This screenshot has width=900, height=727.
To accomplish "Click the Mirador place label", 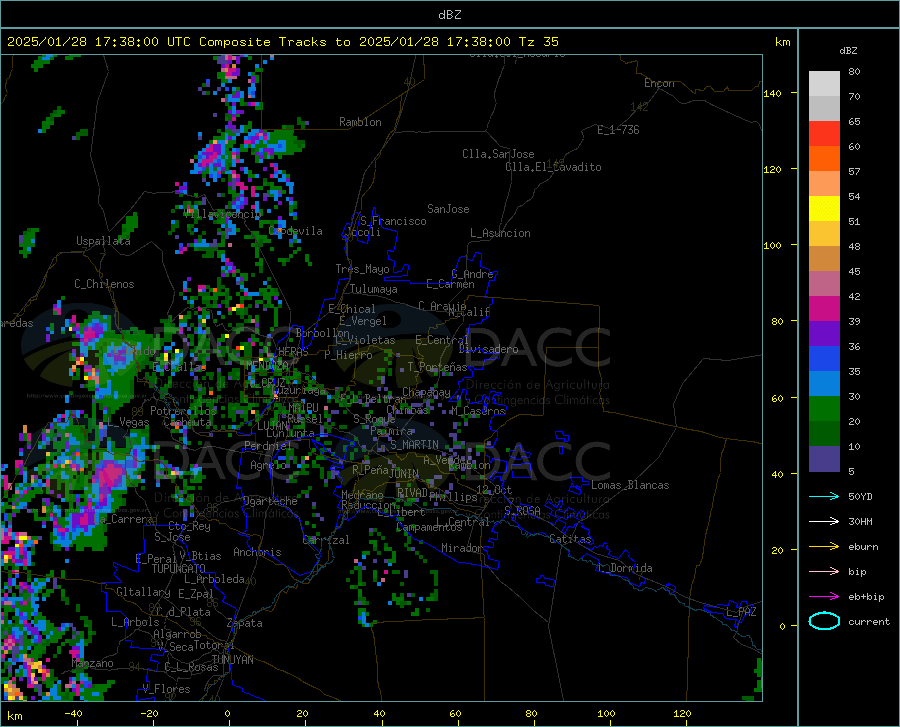I will click(461, 548).
